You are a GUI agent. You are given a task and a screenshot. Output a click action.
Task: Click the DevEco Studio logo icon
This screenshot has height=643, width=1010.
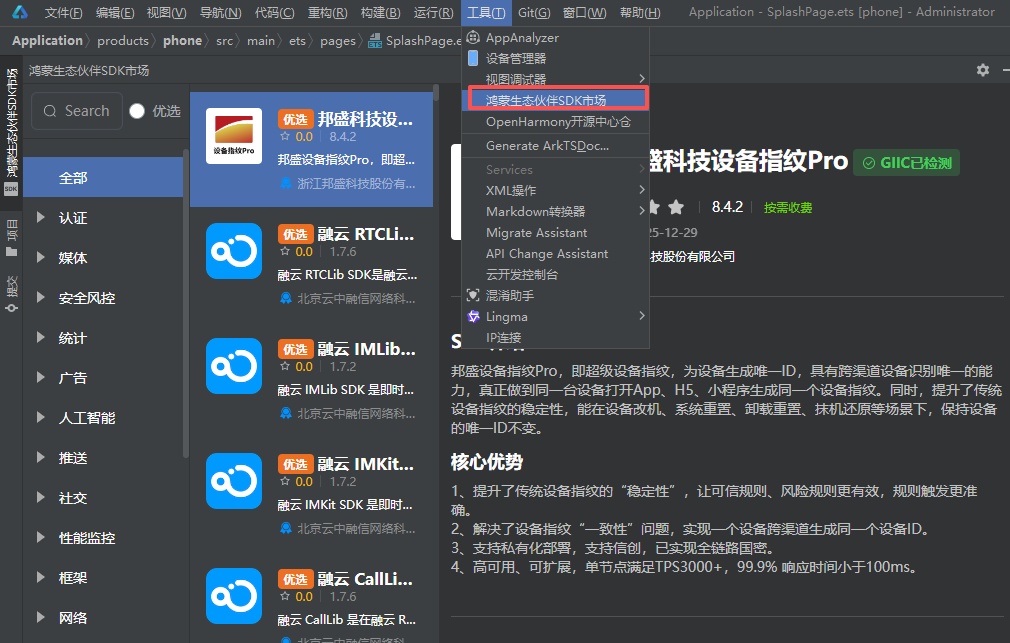pos(20,12)
